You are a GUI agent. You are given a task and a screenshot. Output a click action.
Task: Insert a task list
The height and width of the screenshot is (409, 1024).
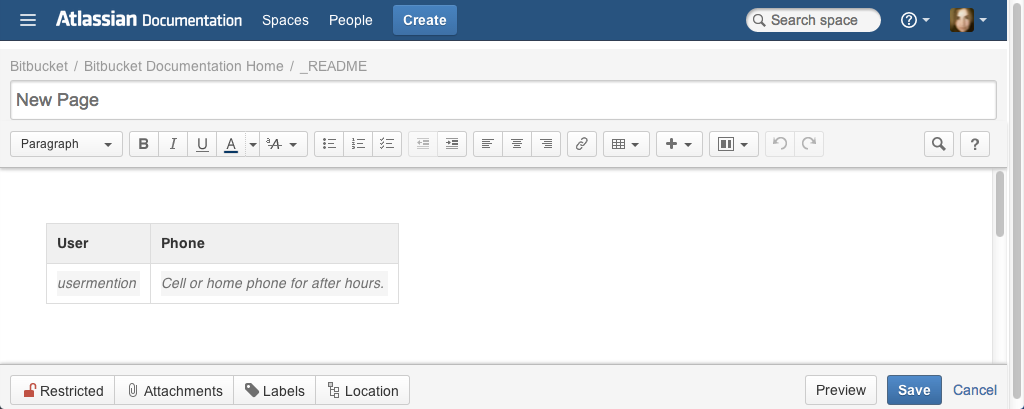click(387, 144)
